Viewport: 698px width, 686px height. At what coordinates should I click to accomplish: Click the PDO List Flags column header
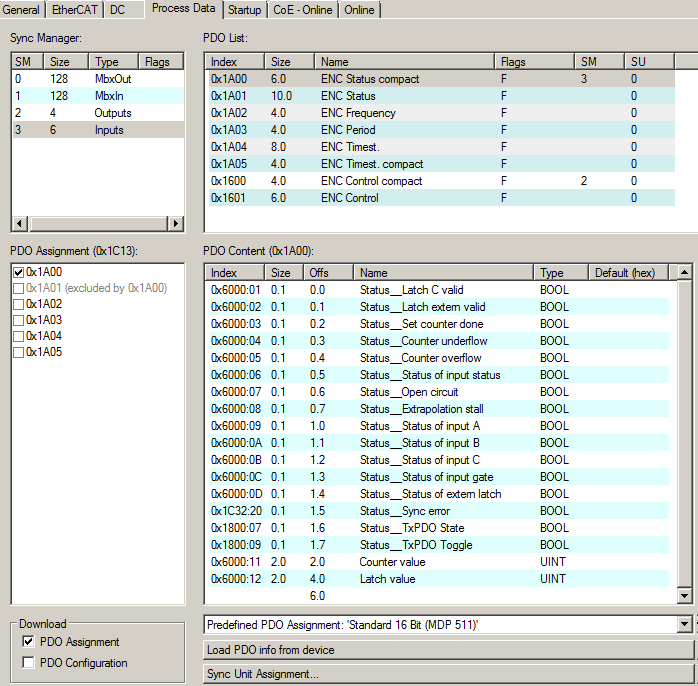[x=534, y=61]
